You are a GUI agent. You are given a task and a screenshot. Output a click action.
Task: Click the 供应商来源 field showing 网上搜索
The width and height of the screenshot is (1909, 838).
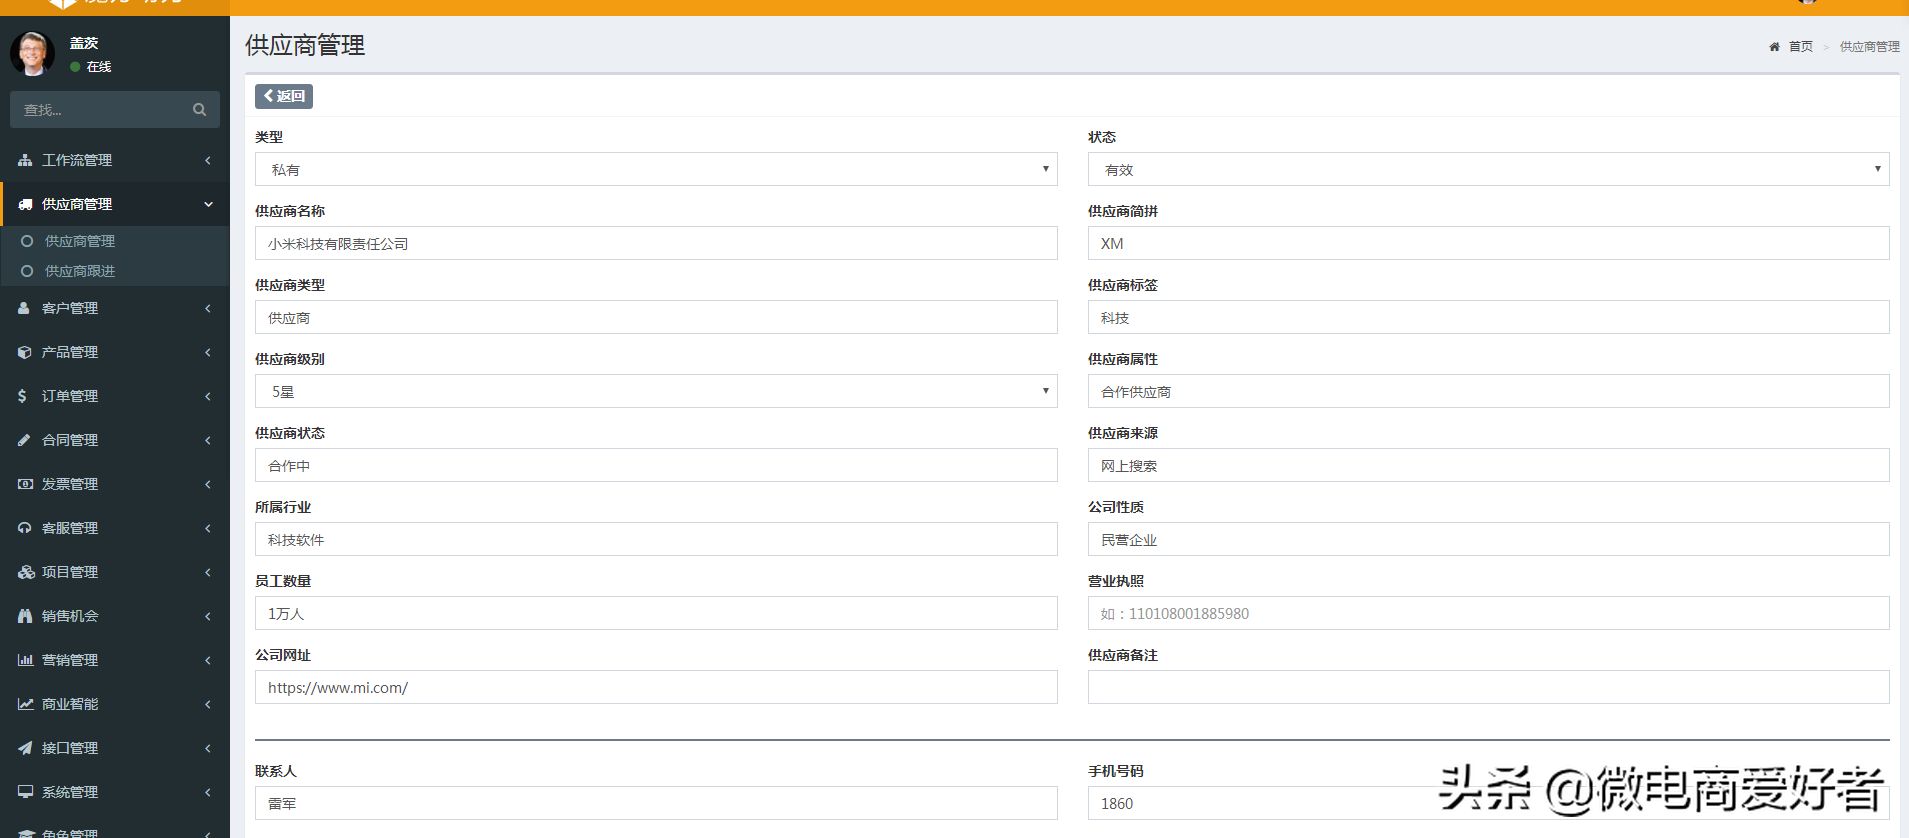pos(1488,465)
